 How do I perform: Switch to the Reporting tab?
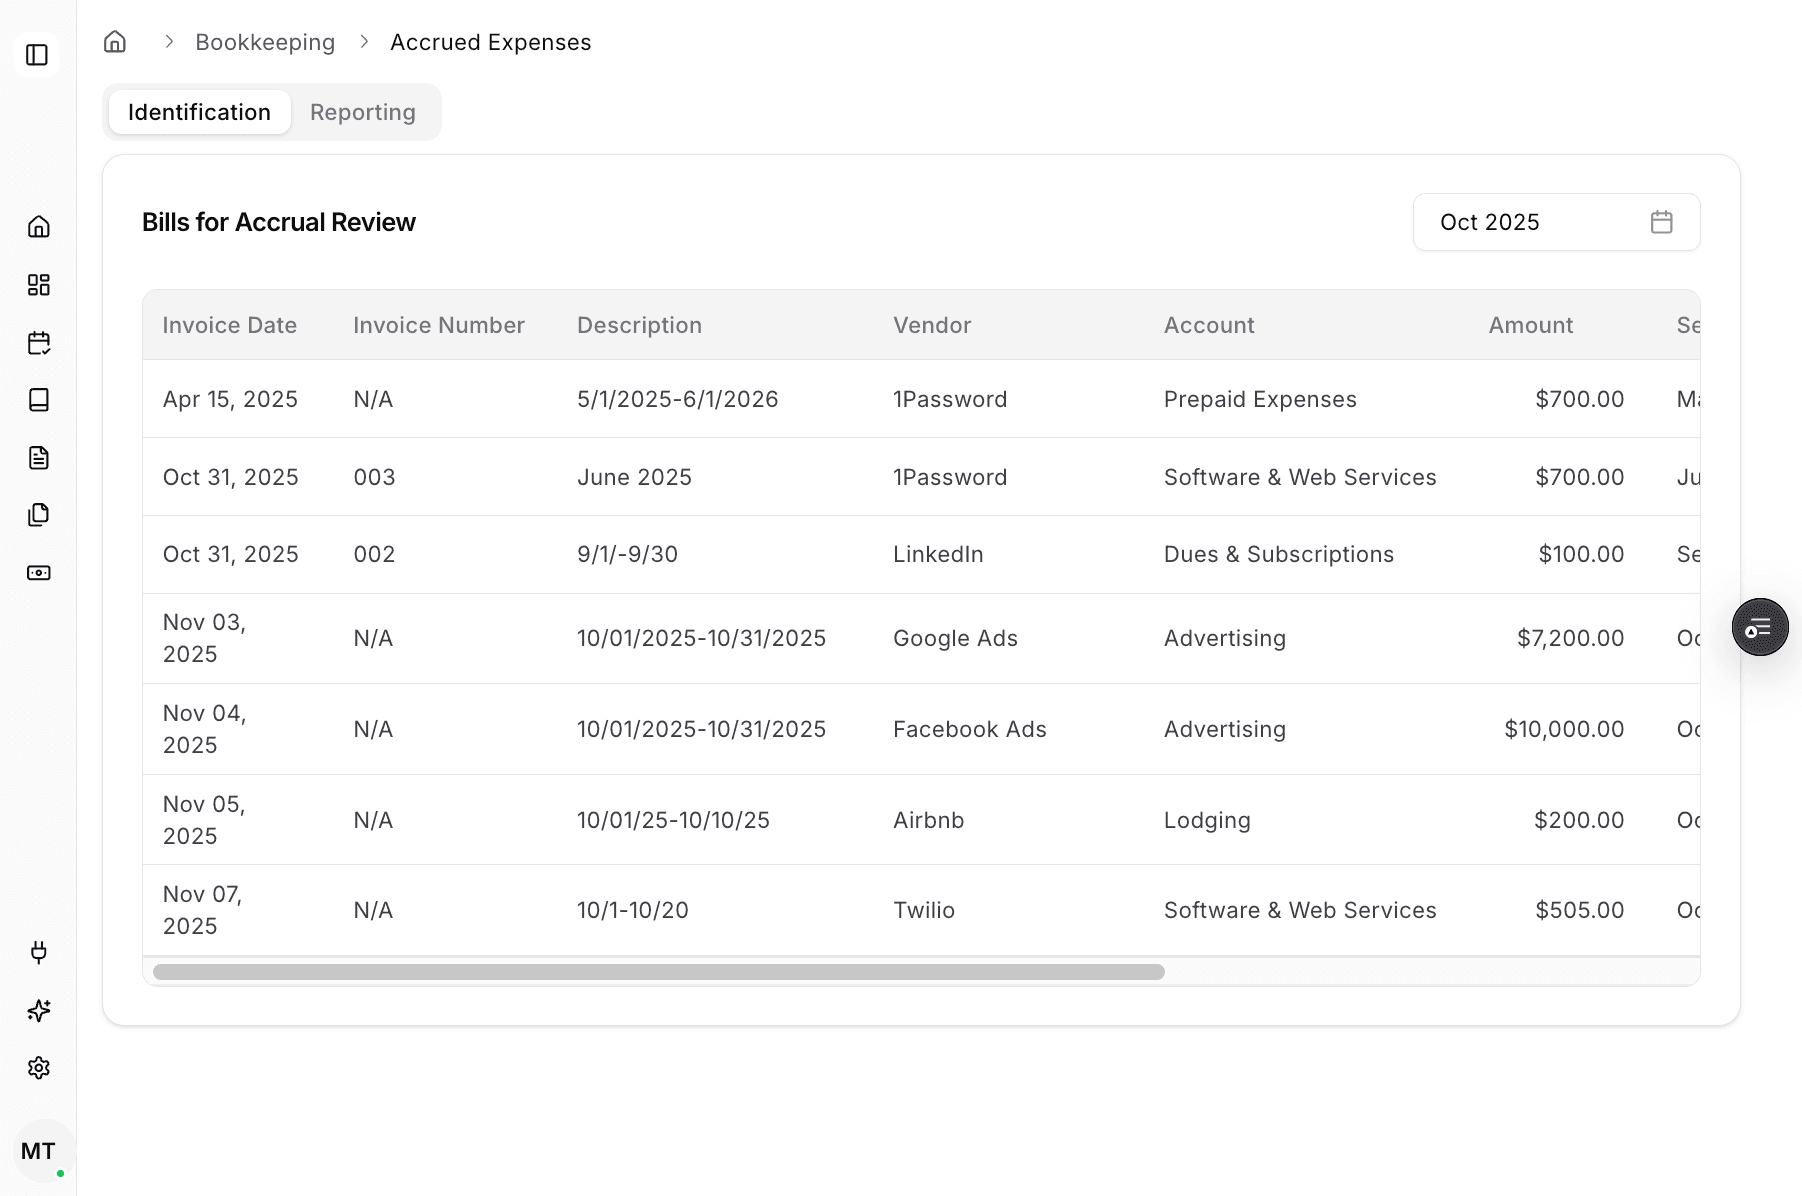click(362, 112)
